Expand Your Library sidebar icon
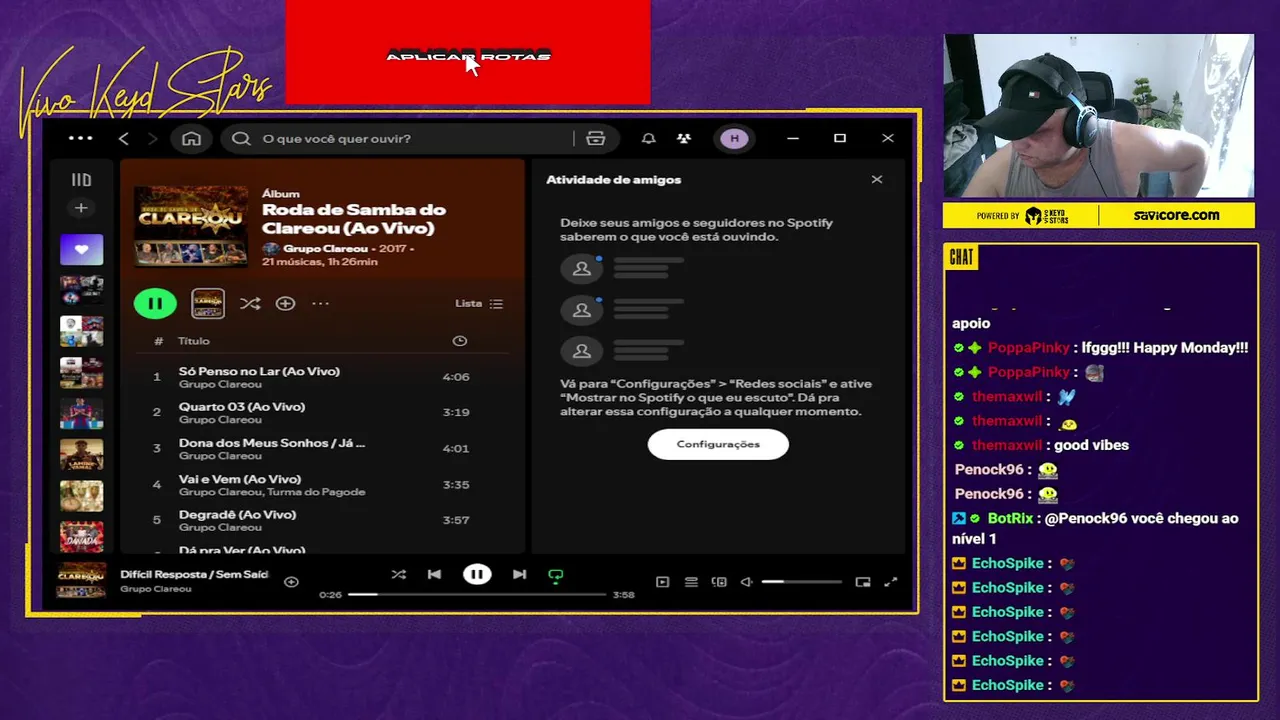1280x720 pixels. click(81, 180)
